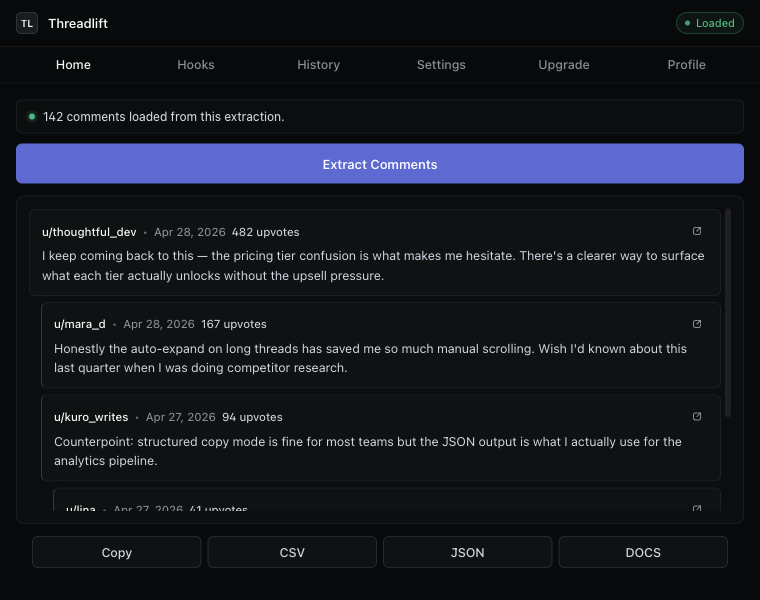This screenshot has width=760, height=600.
Task: Click the structured copy mode comment text
Action: click(368, 451)
